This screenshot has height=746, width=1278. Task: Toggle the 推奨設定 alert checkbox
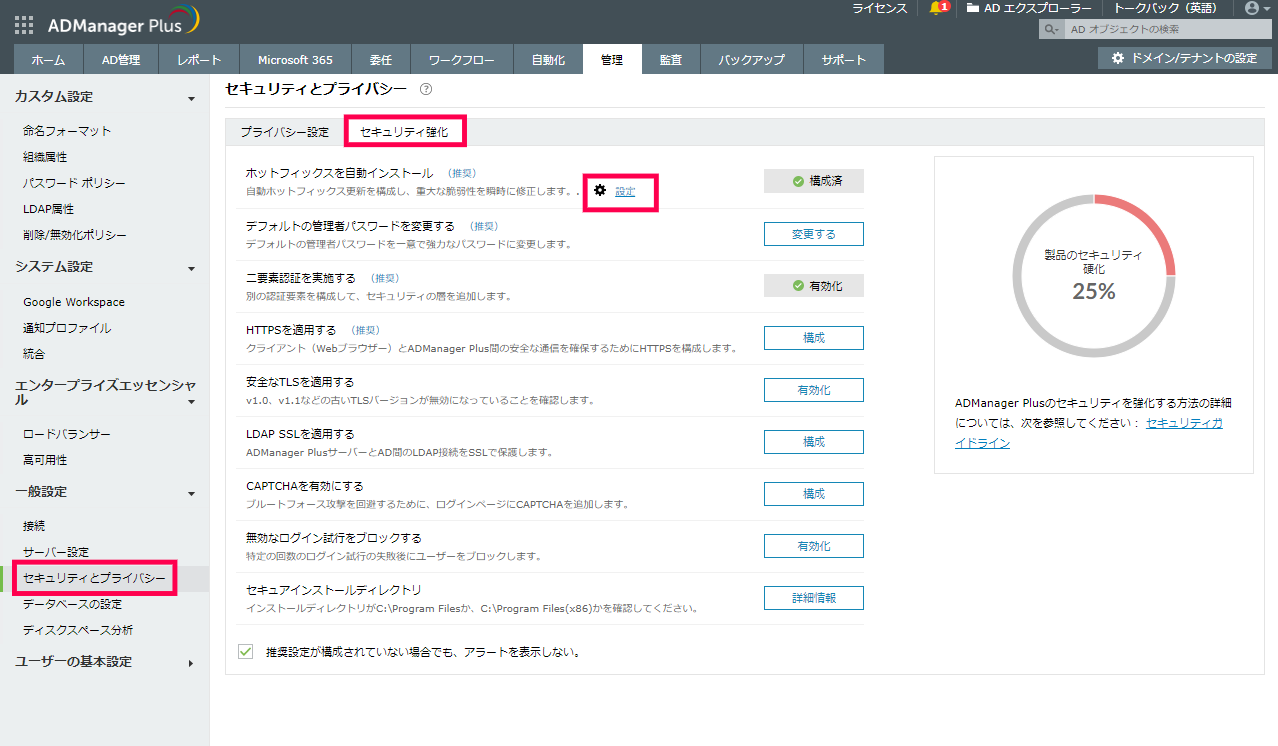pyautogui.click(x=245, y=652)
